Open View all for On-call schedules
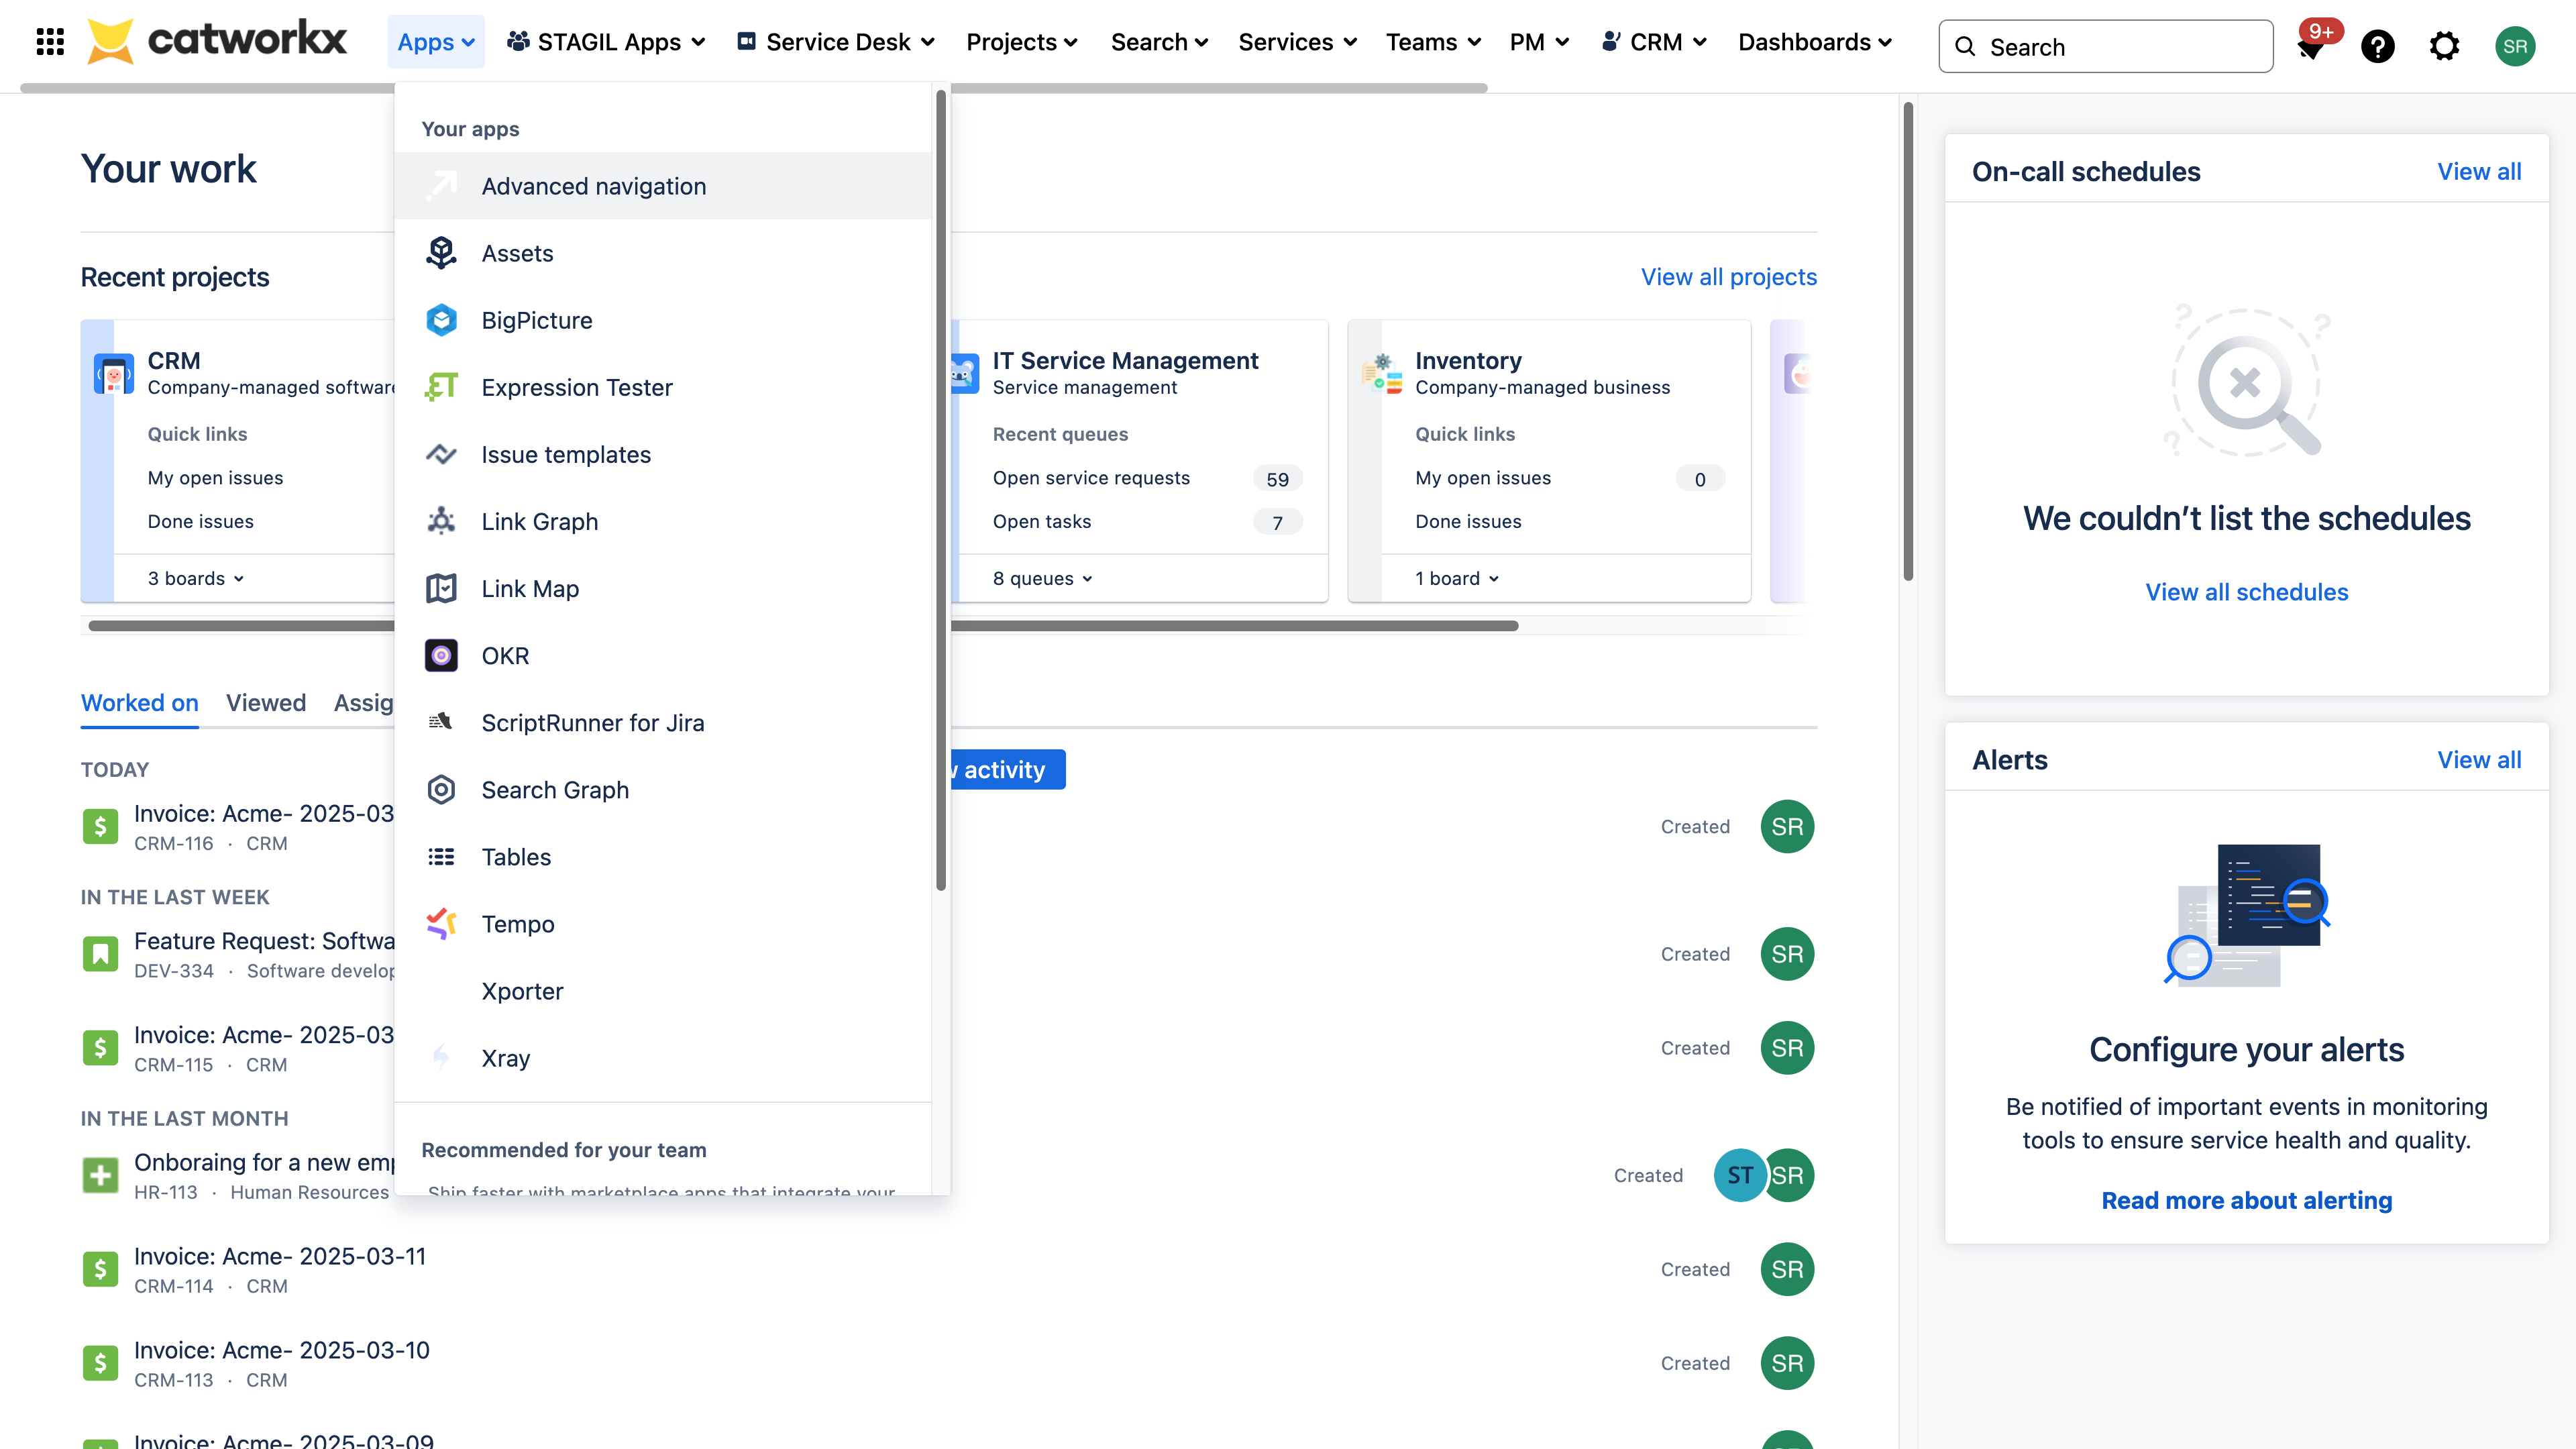 (2479, 172)
